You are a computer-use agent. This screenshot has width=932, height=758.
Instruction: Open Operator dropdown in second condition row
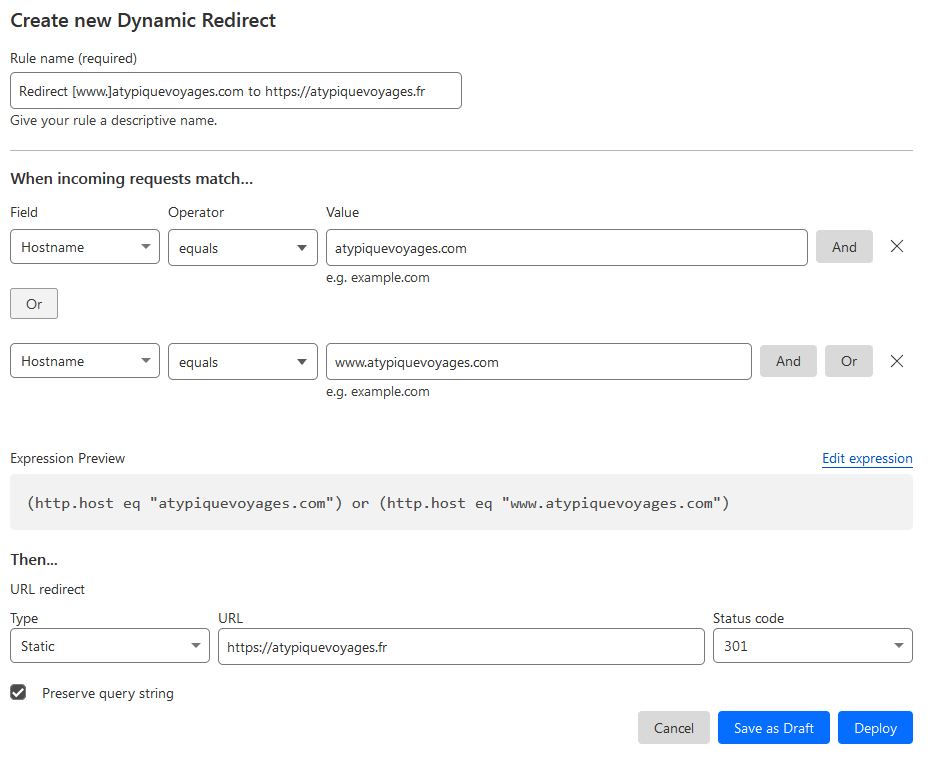[242, 361]
